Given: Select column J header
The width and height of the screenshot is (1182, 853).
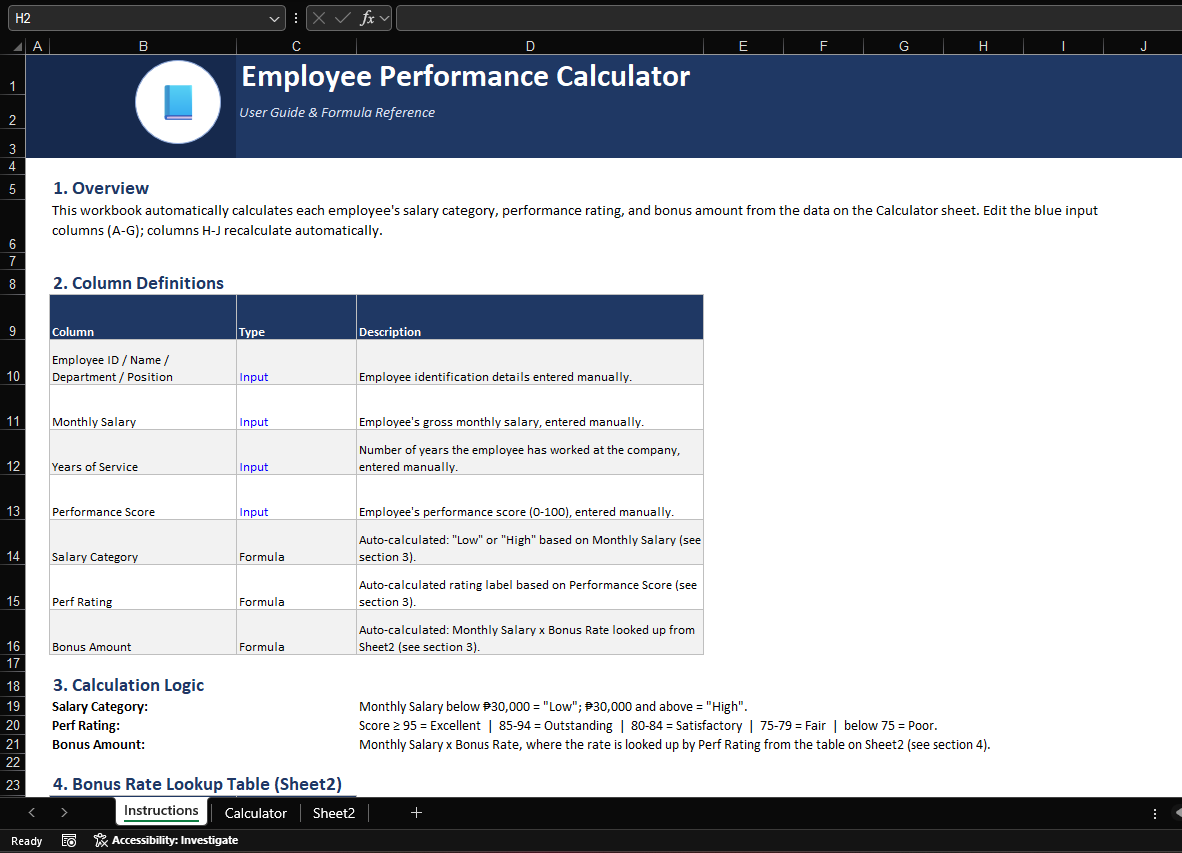Looking at the screenshot, I should (1143, 47).
